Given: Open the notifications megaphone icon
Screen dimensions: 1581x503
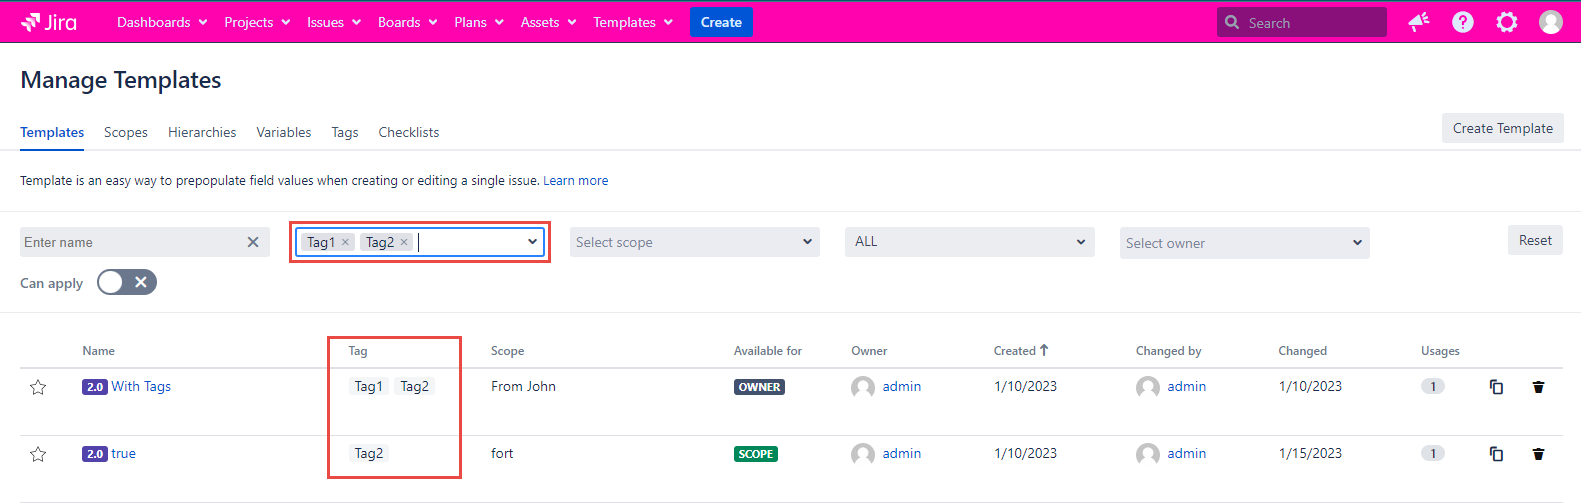Looking at the screenshot, I should (1418, 22).
